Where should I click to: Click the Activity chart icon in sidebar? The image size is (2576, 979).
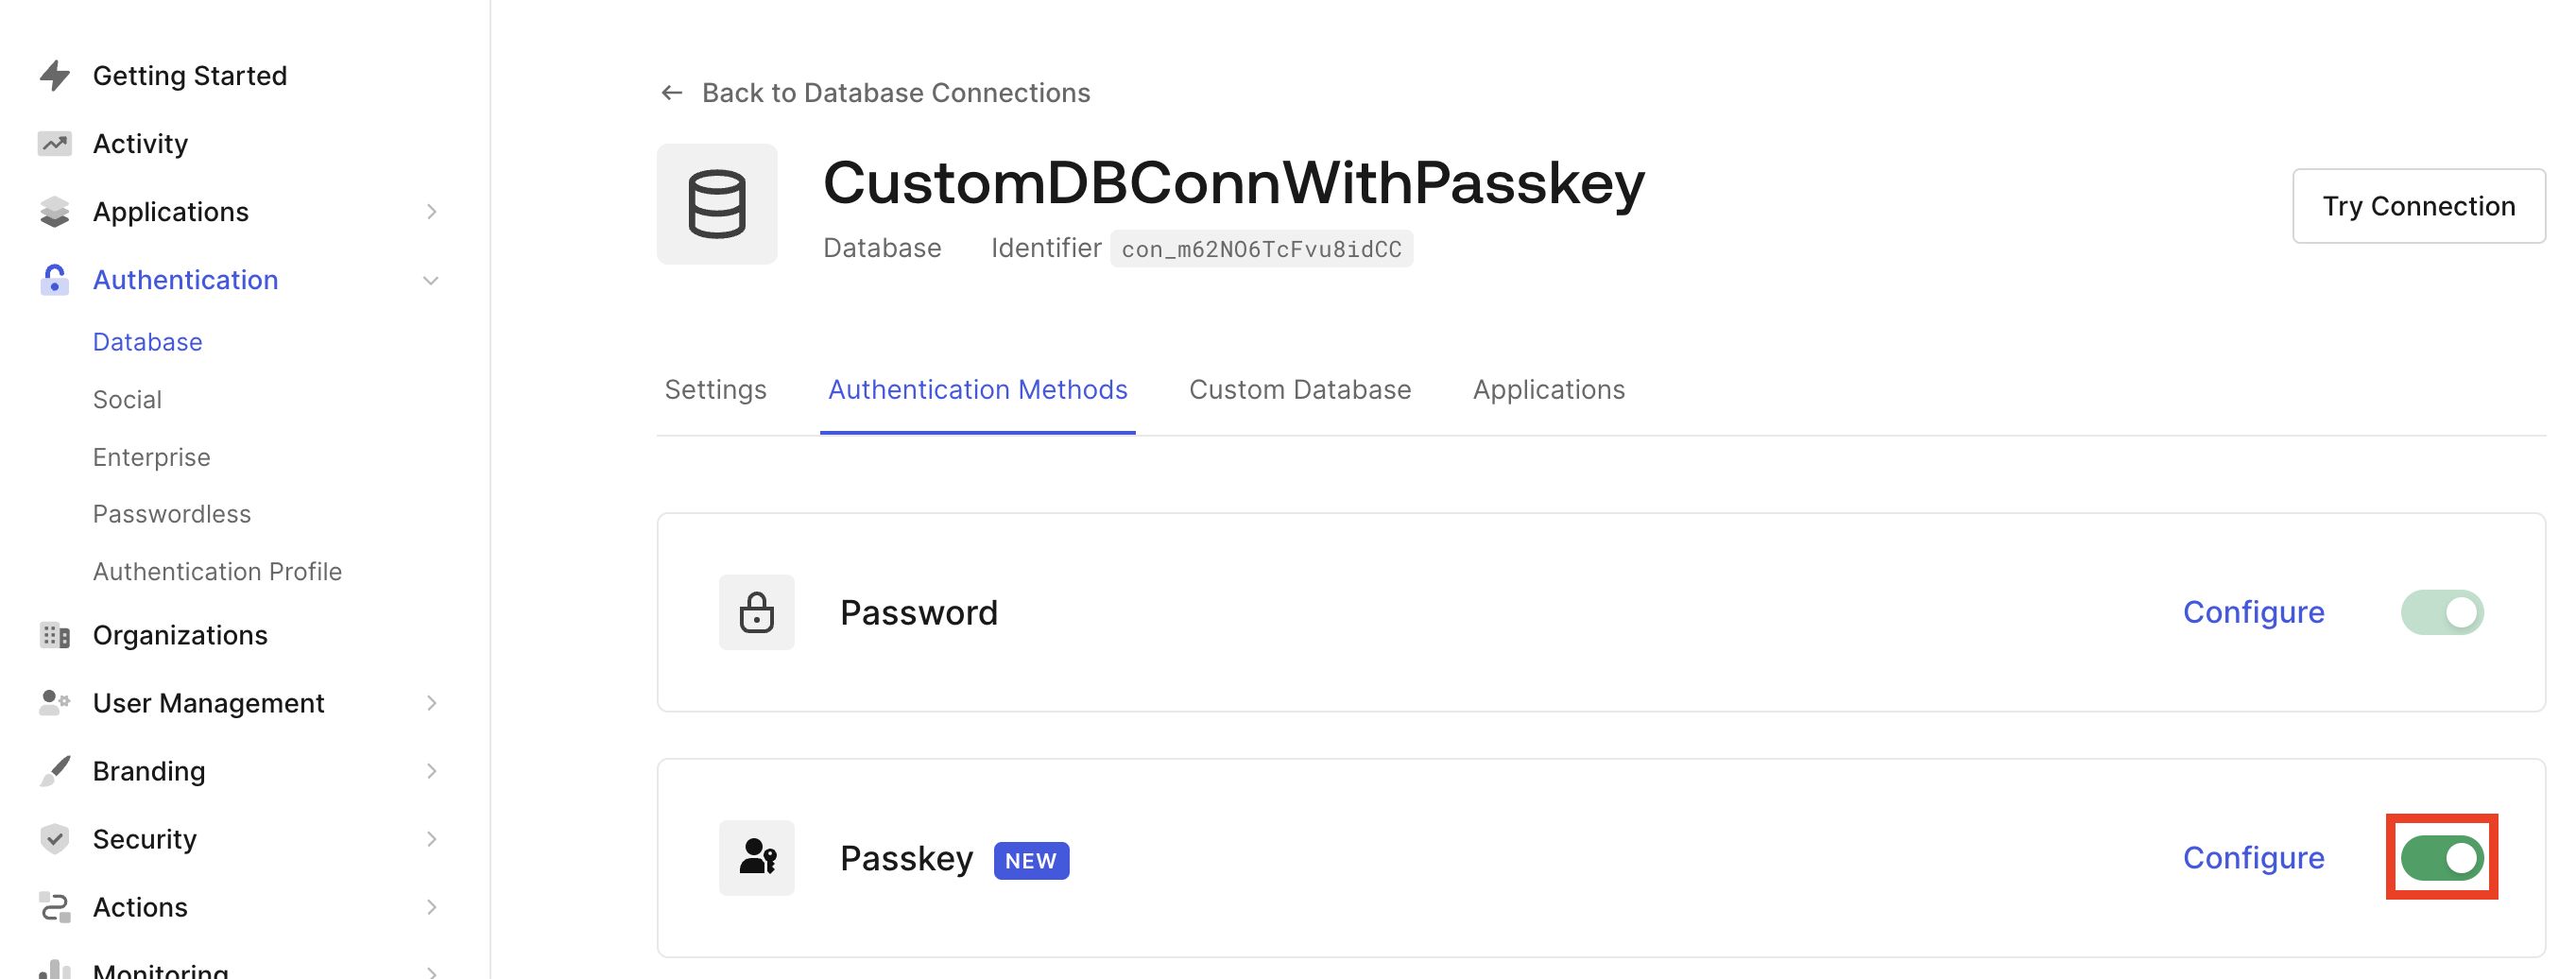(x=55, y=144)
